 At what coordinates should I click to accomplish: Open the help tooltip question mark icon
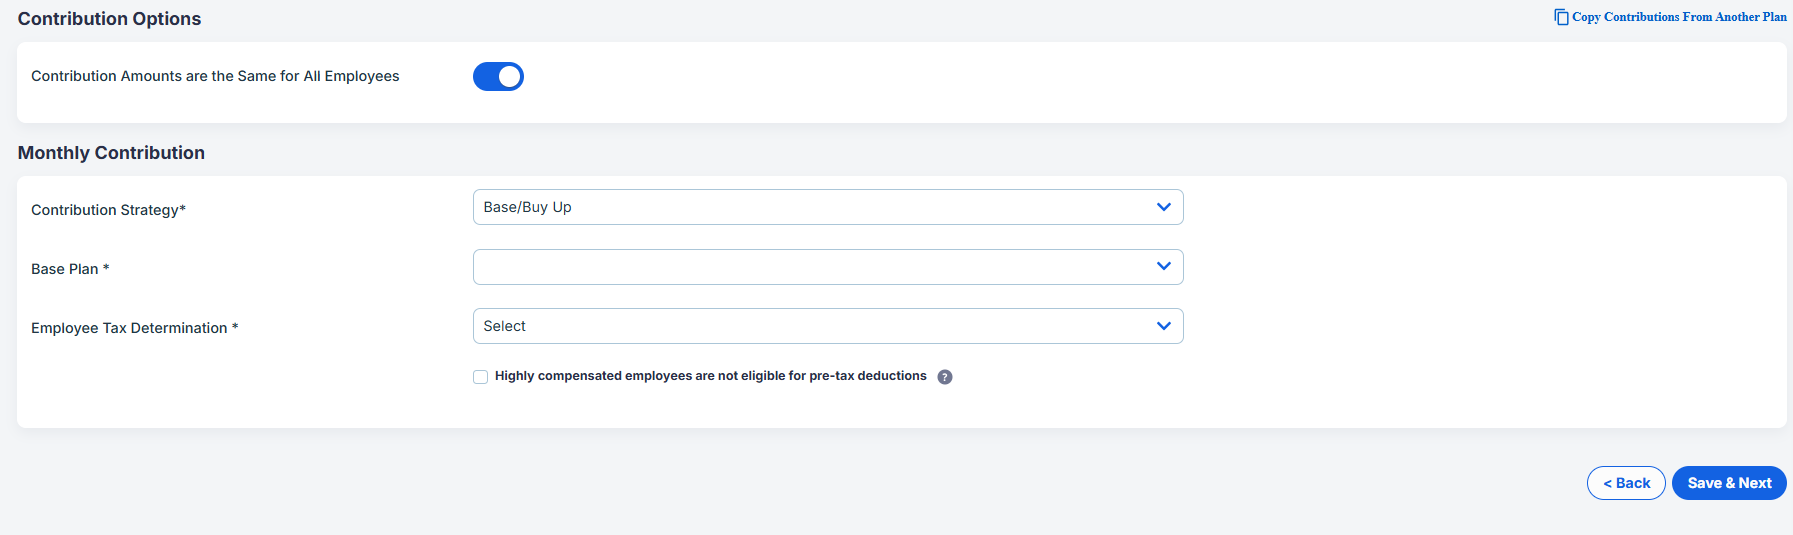[945, 377]
